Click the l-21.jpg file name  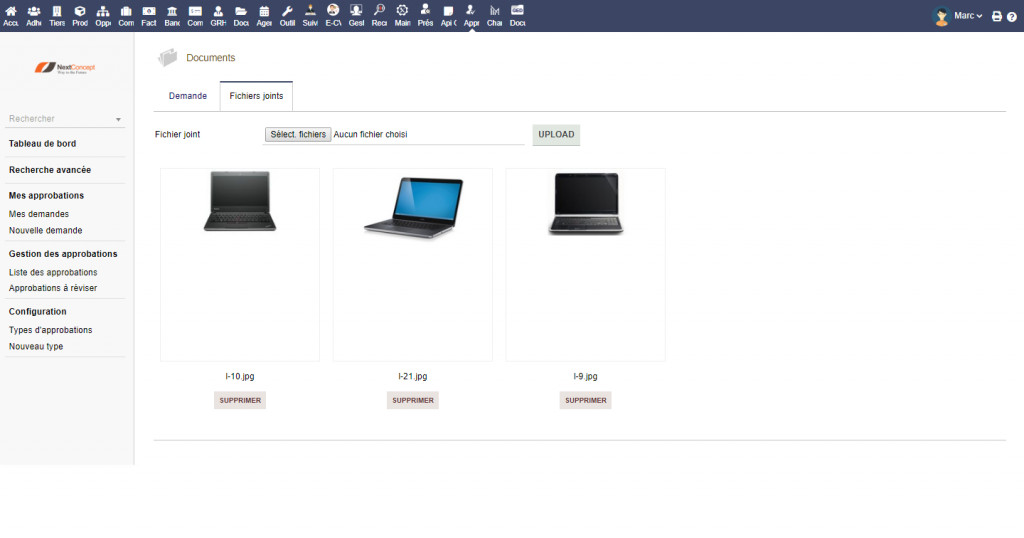coord(413,376)
